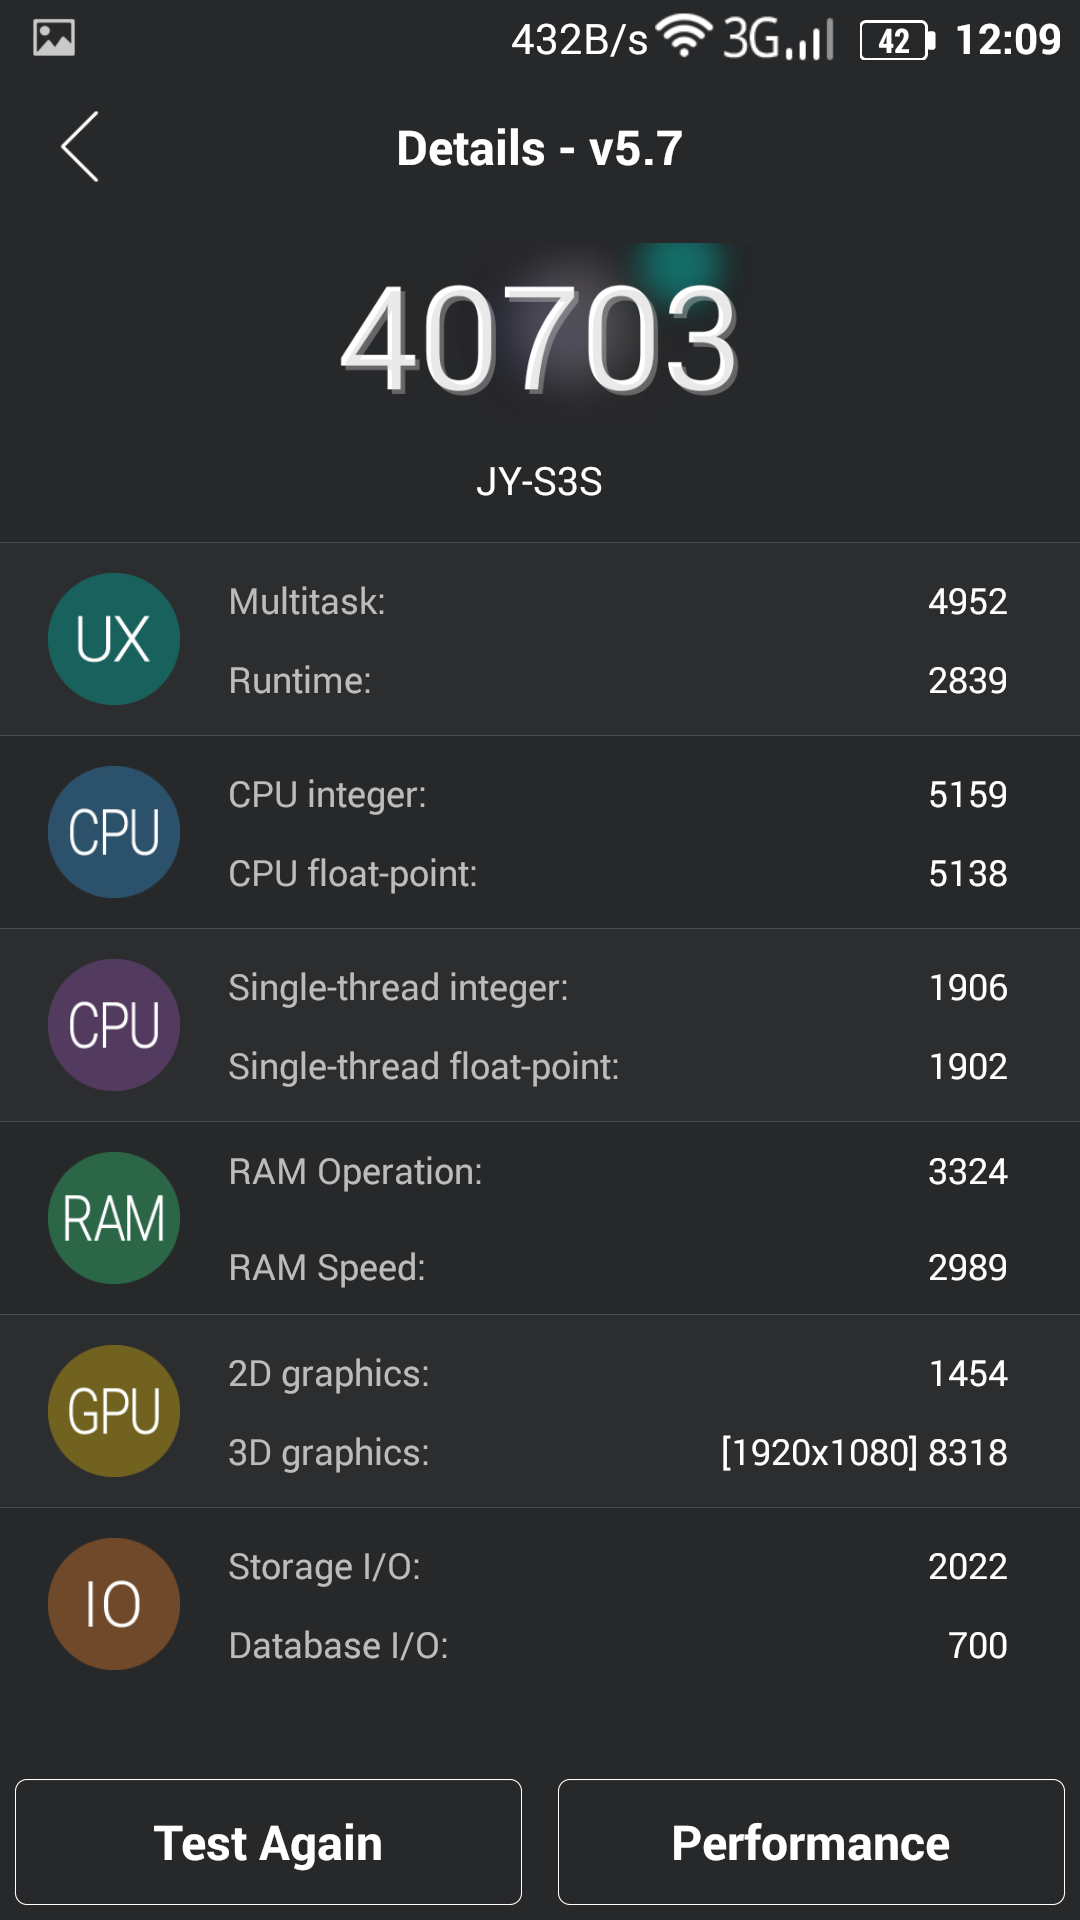The height and width of the screenshot is (1920, 1080).
Task: Tap the olive GPU circle icon
Action: (x=114, y=1411)
